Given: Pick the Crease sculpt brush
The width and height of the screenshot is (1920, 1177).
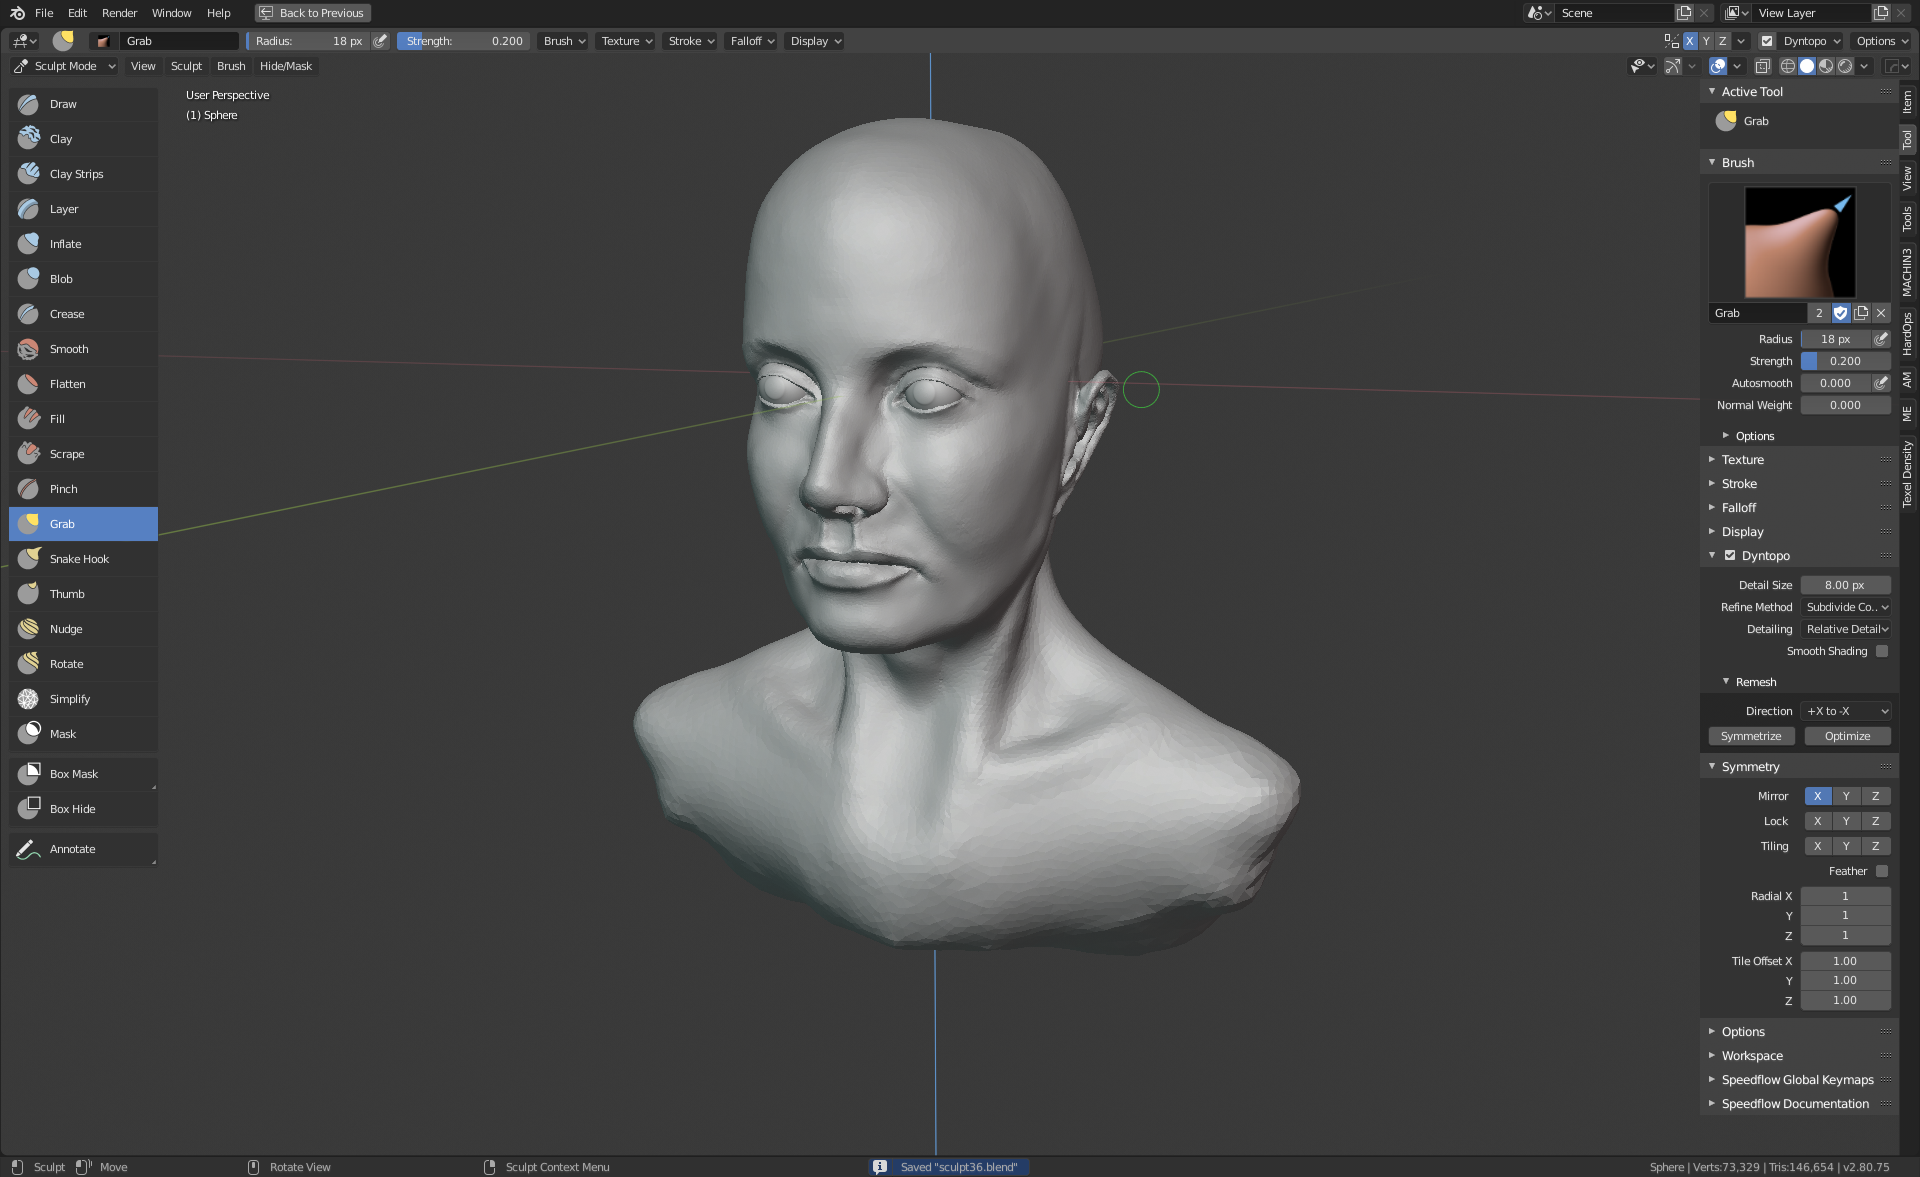Looking at the screenshot, I should pyautogui.click(x=67, y=314).
